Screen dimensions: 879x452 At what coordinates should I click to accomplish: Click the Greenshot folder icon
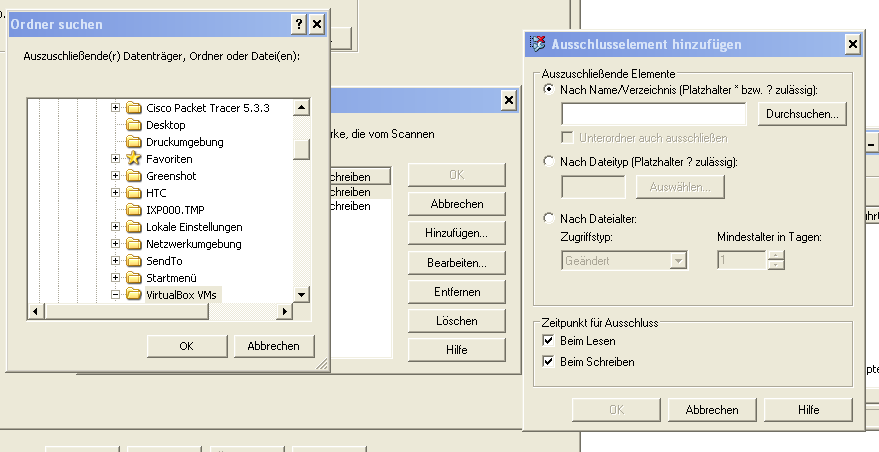(x=133, y=176)
